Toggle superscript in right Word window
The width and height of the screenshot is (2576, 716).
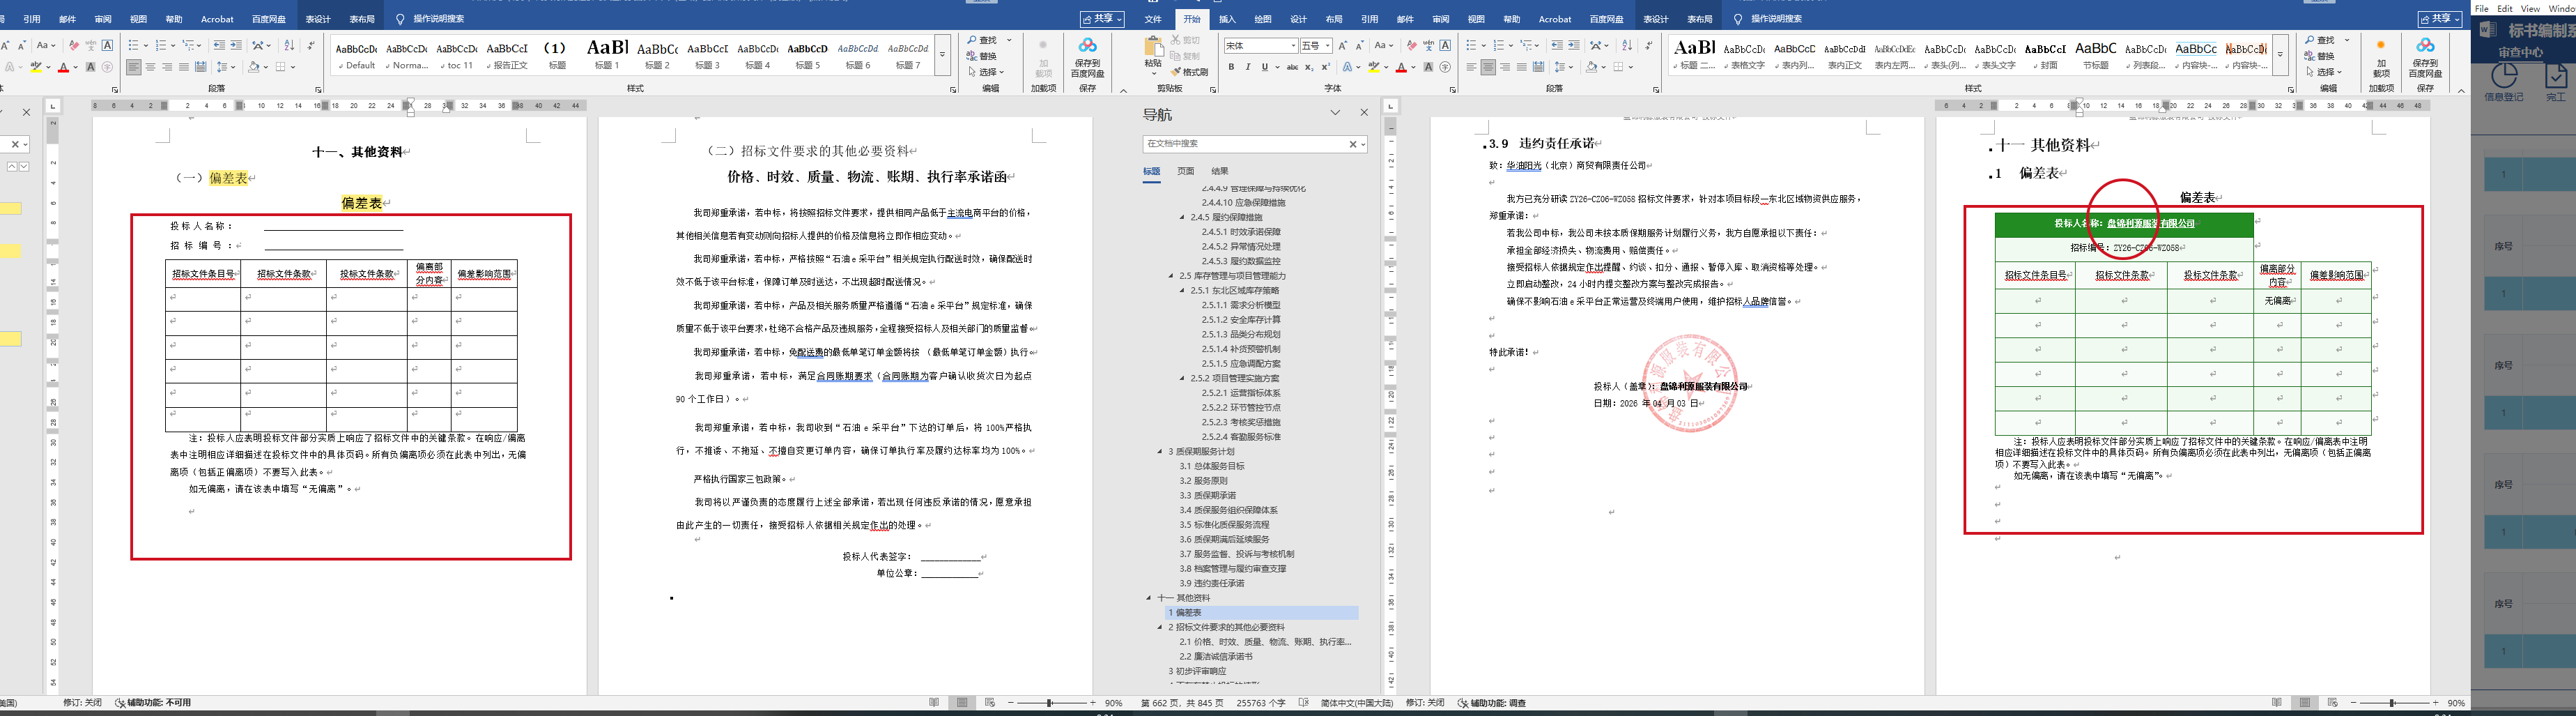1326,67
